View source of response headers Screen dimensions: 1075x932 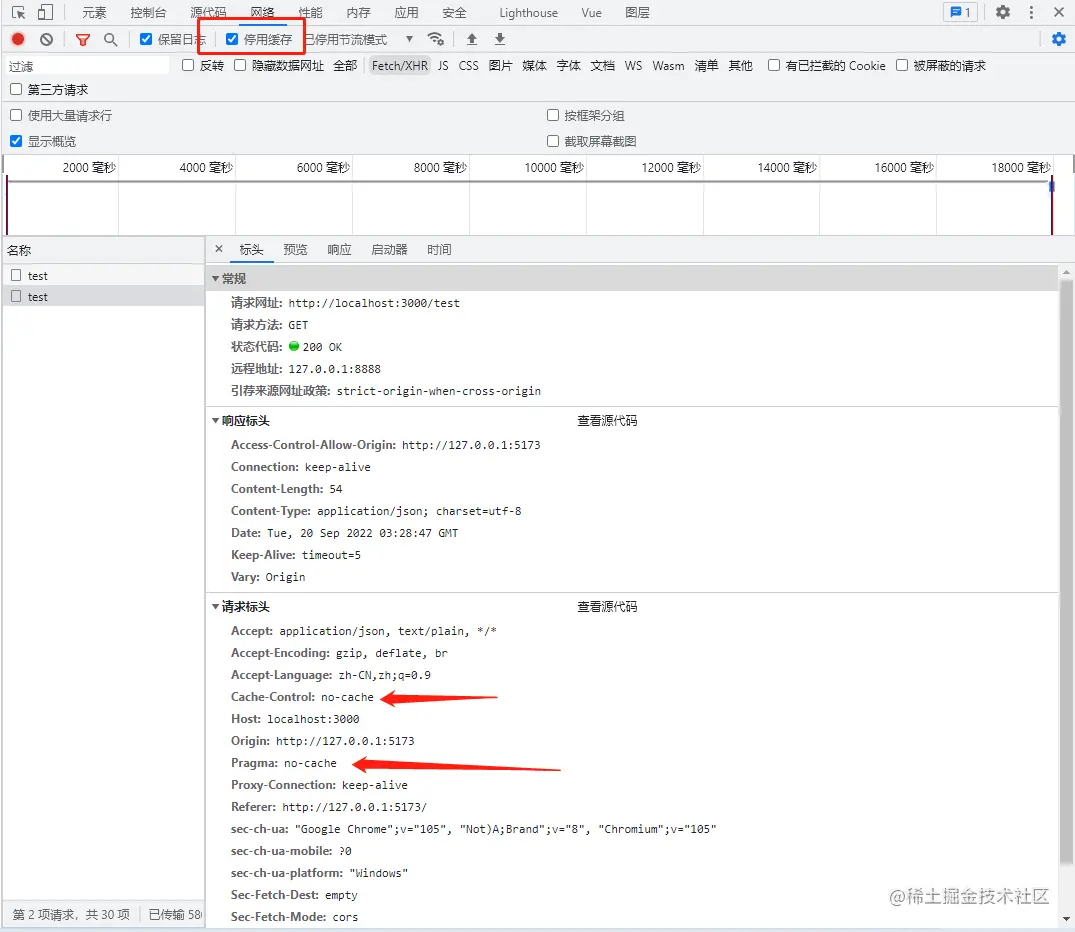coord(607,420)
